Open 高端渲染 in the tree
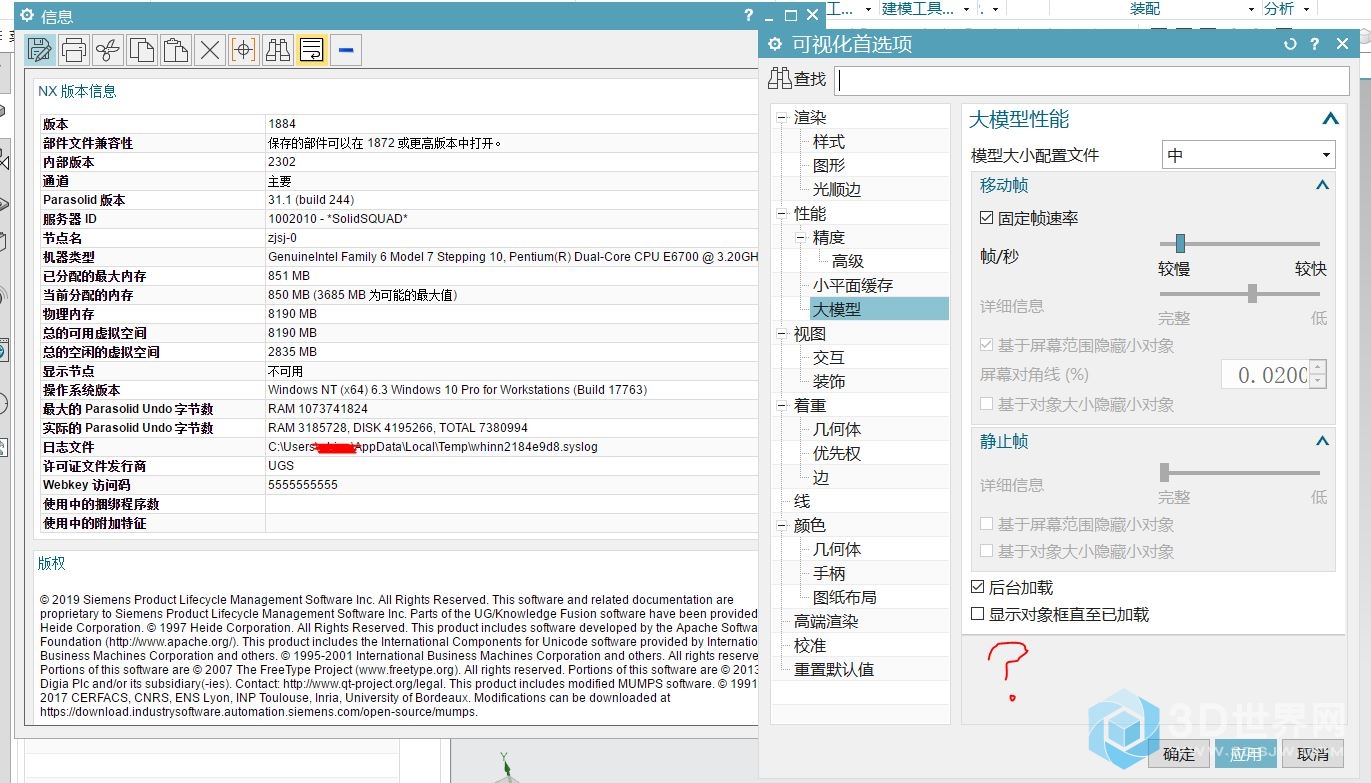Image resolution: width=1371 pixels, height=783 pixels. [x=826, y=622]
